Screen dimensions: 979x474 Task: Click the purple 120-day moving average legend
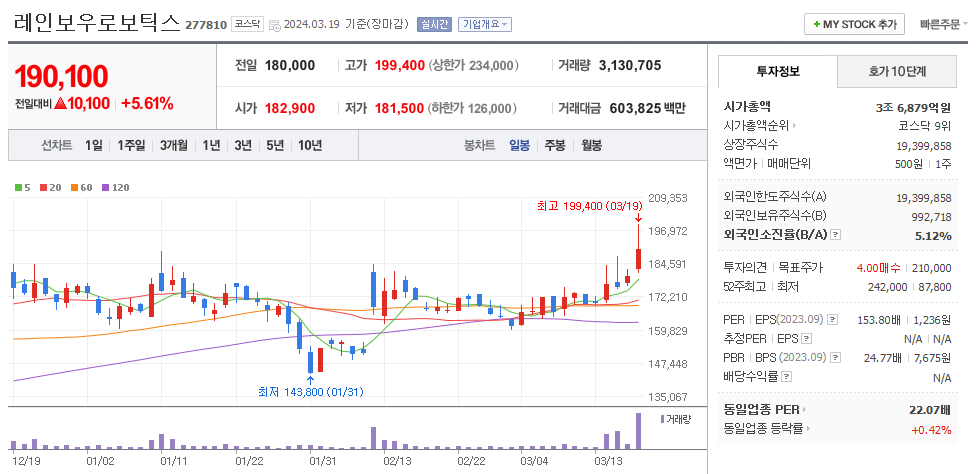point(115,187)
